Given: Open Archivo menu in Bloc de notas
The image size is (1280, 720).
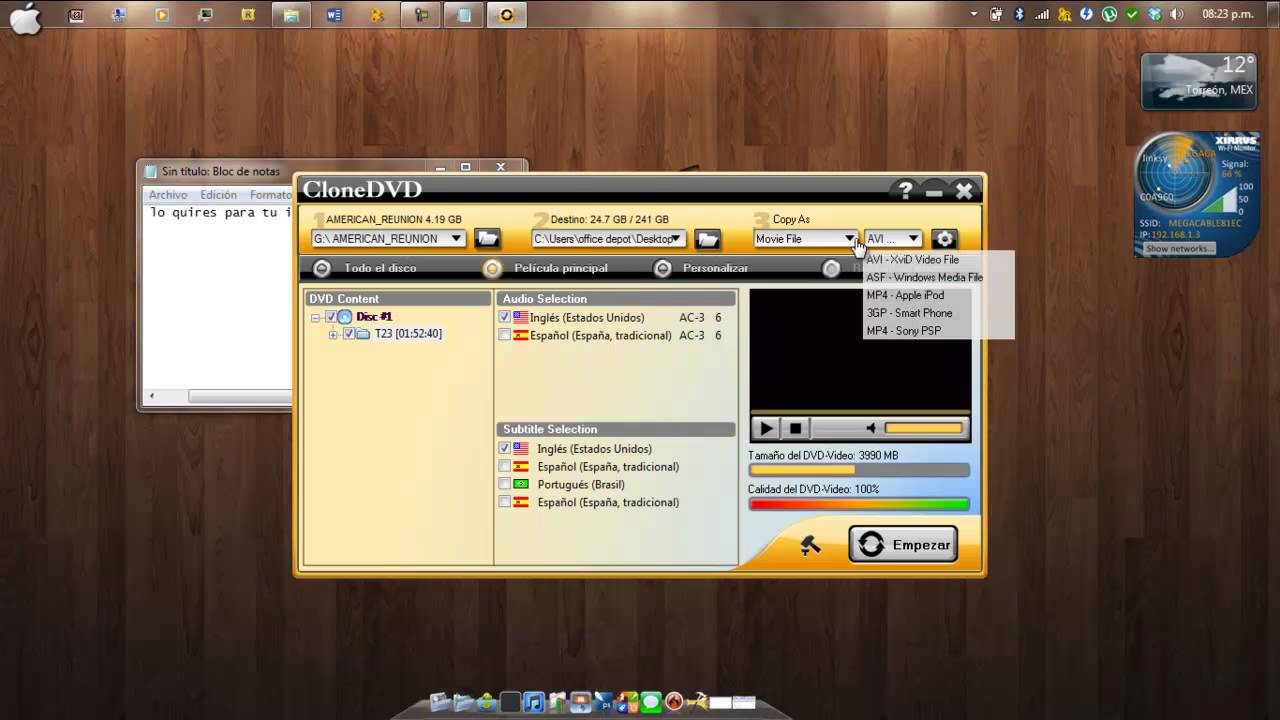Looking at the screenshot, I should [168, 195].
